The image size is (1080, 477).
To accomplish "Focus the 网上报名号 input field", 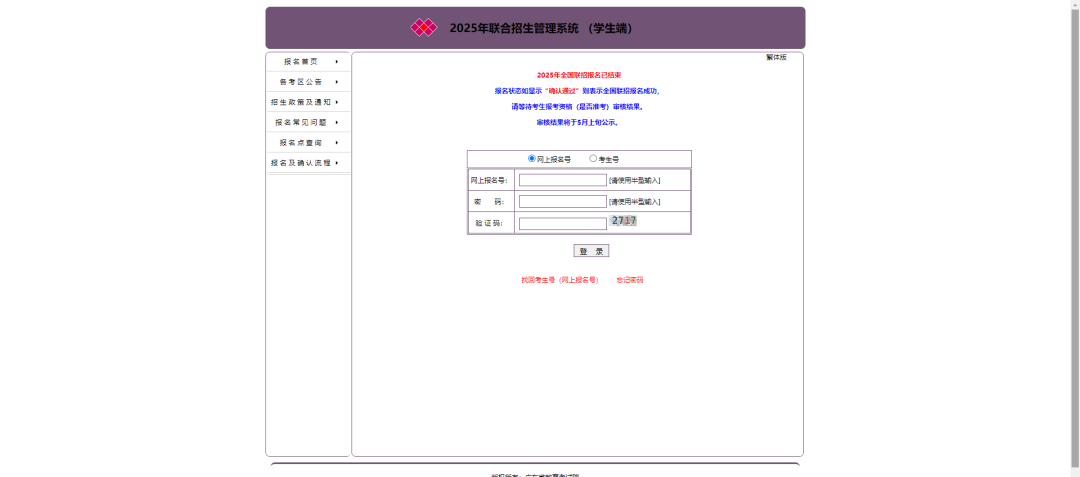I will [562, 180].
